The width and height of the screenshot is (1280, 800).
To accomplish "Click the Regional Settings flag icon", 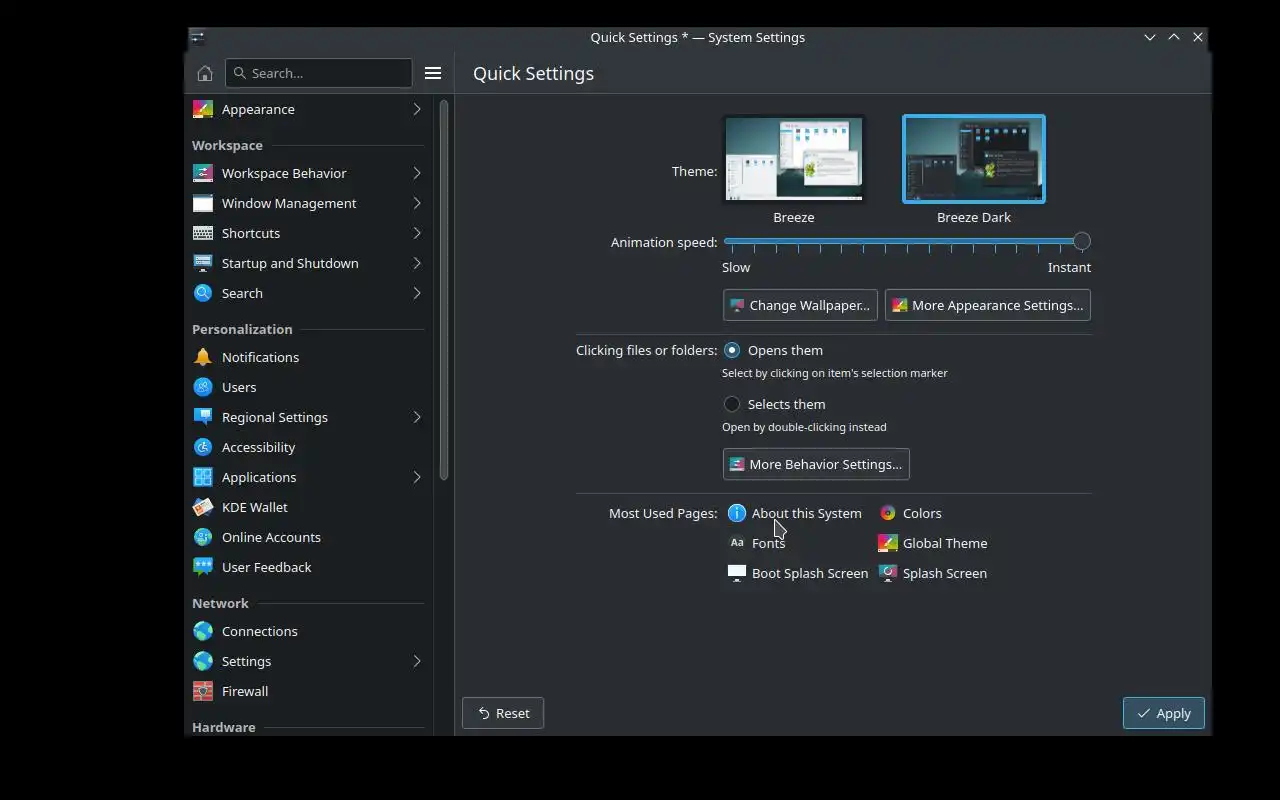I will pos(203,417).
